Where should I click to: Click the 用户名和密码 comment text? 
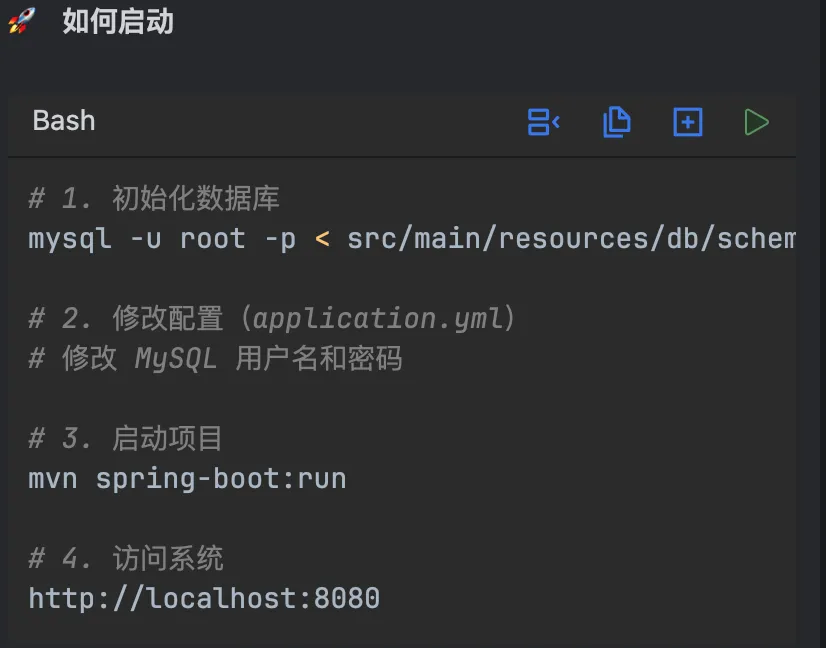[x=319, y=359]
